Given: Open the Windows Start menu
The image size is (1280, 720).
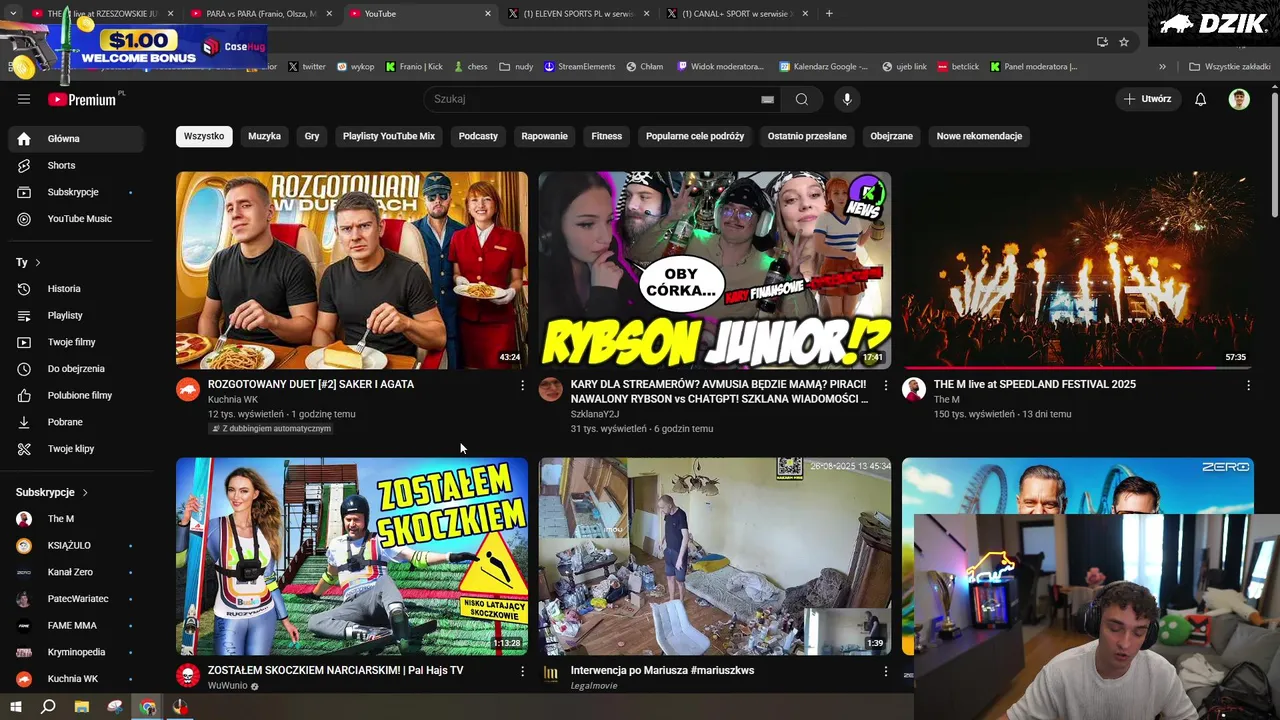Looking at the screenshot, I should coord(15,707).
